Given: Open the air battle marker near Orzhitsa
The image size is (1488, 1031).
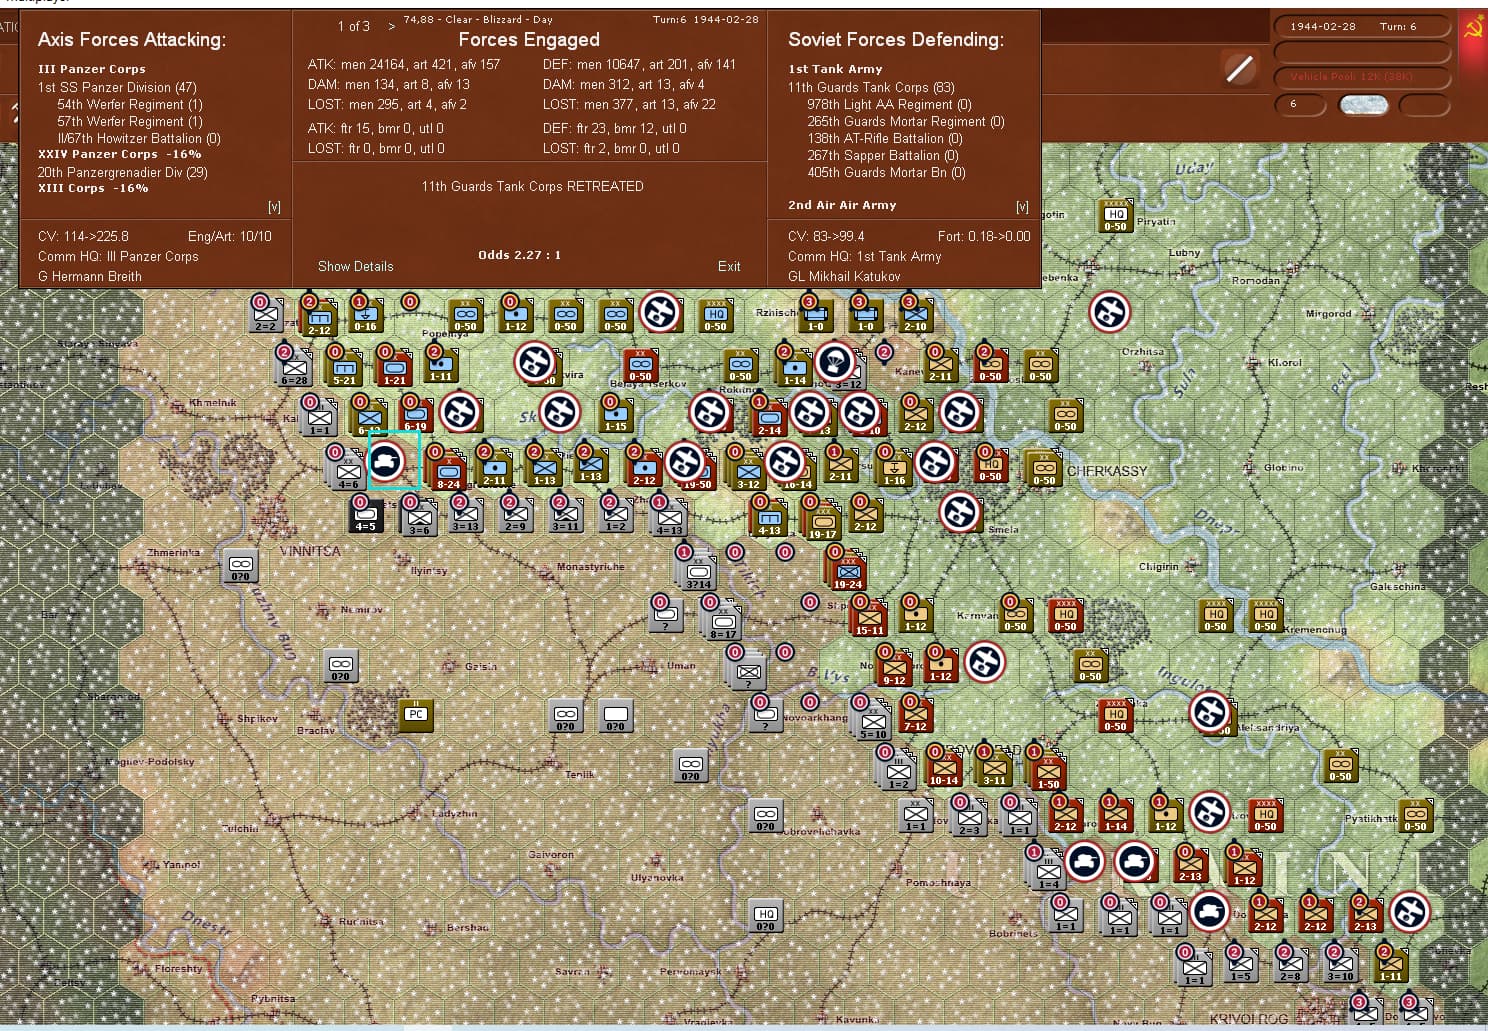Looking at the screenshot, I should click(x=1109, y=312).
